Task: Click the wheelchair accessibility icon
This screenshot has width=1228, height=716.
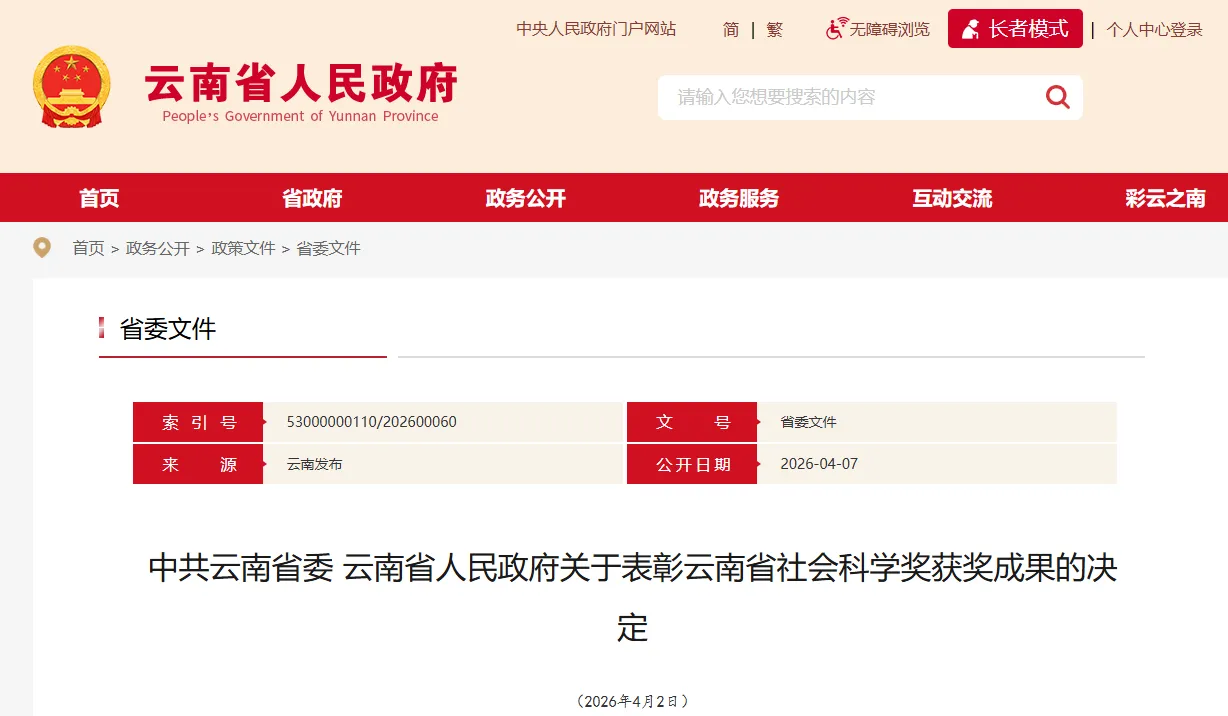Action: (836, 29)
